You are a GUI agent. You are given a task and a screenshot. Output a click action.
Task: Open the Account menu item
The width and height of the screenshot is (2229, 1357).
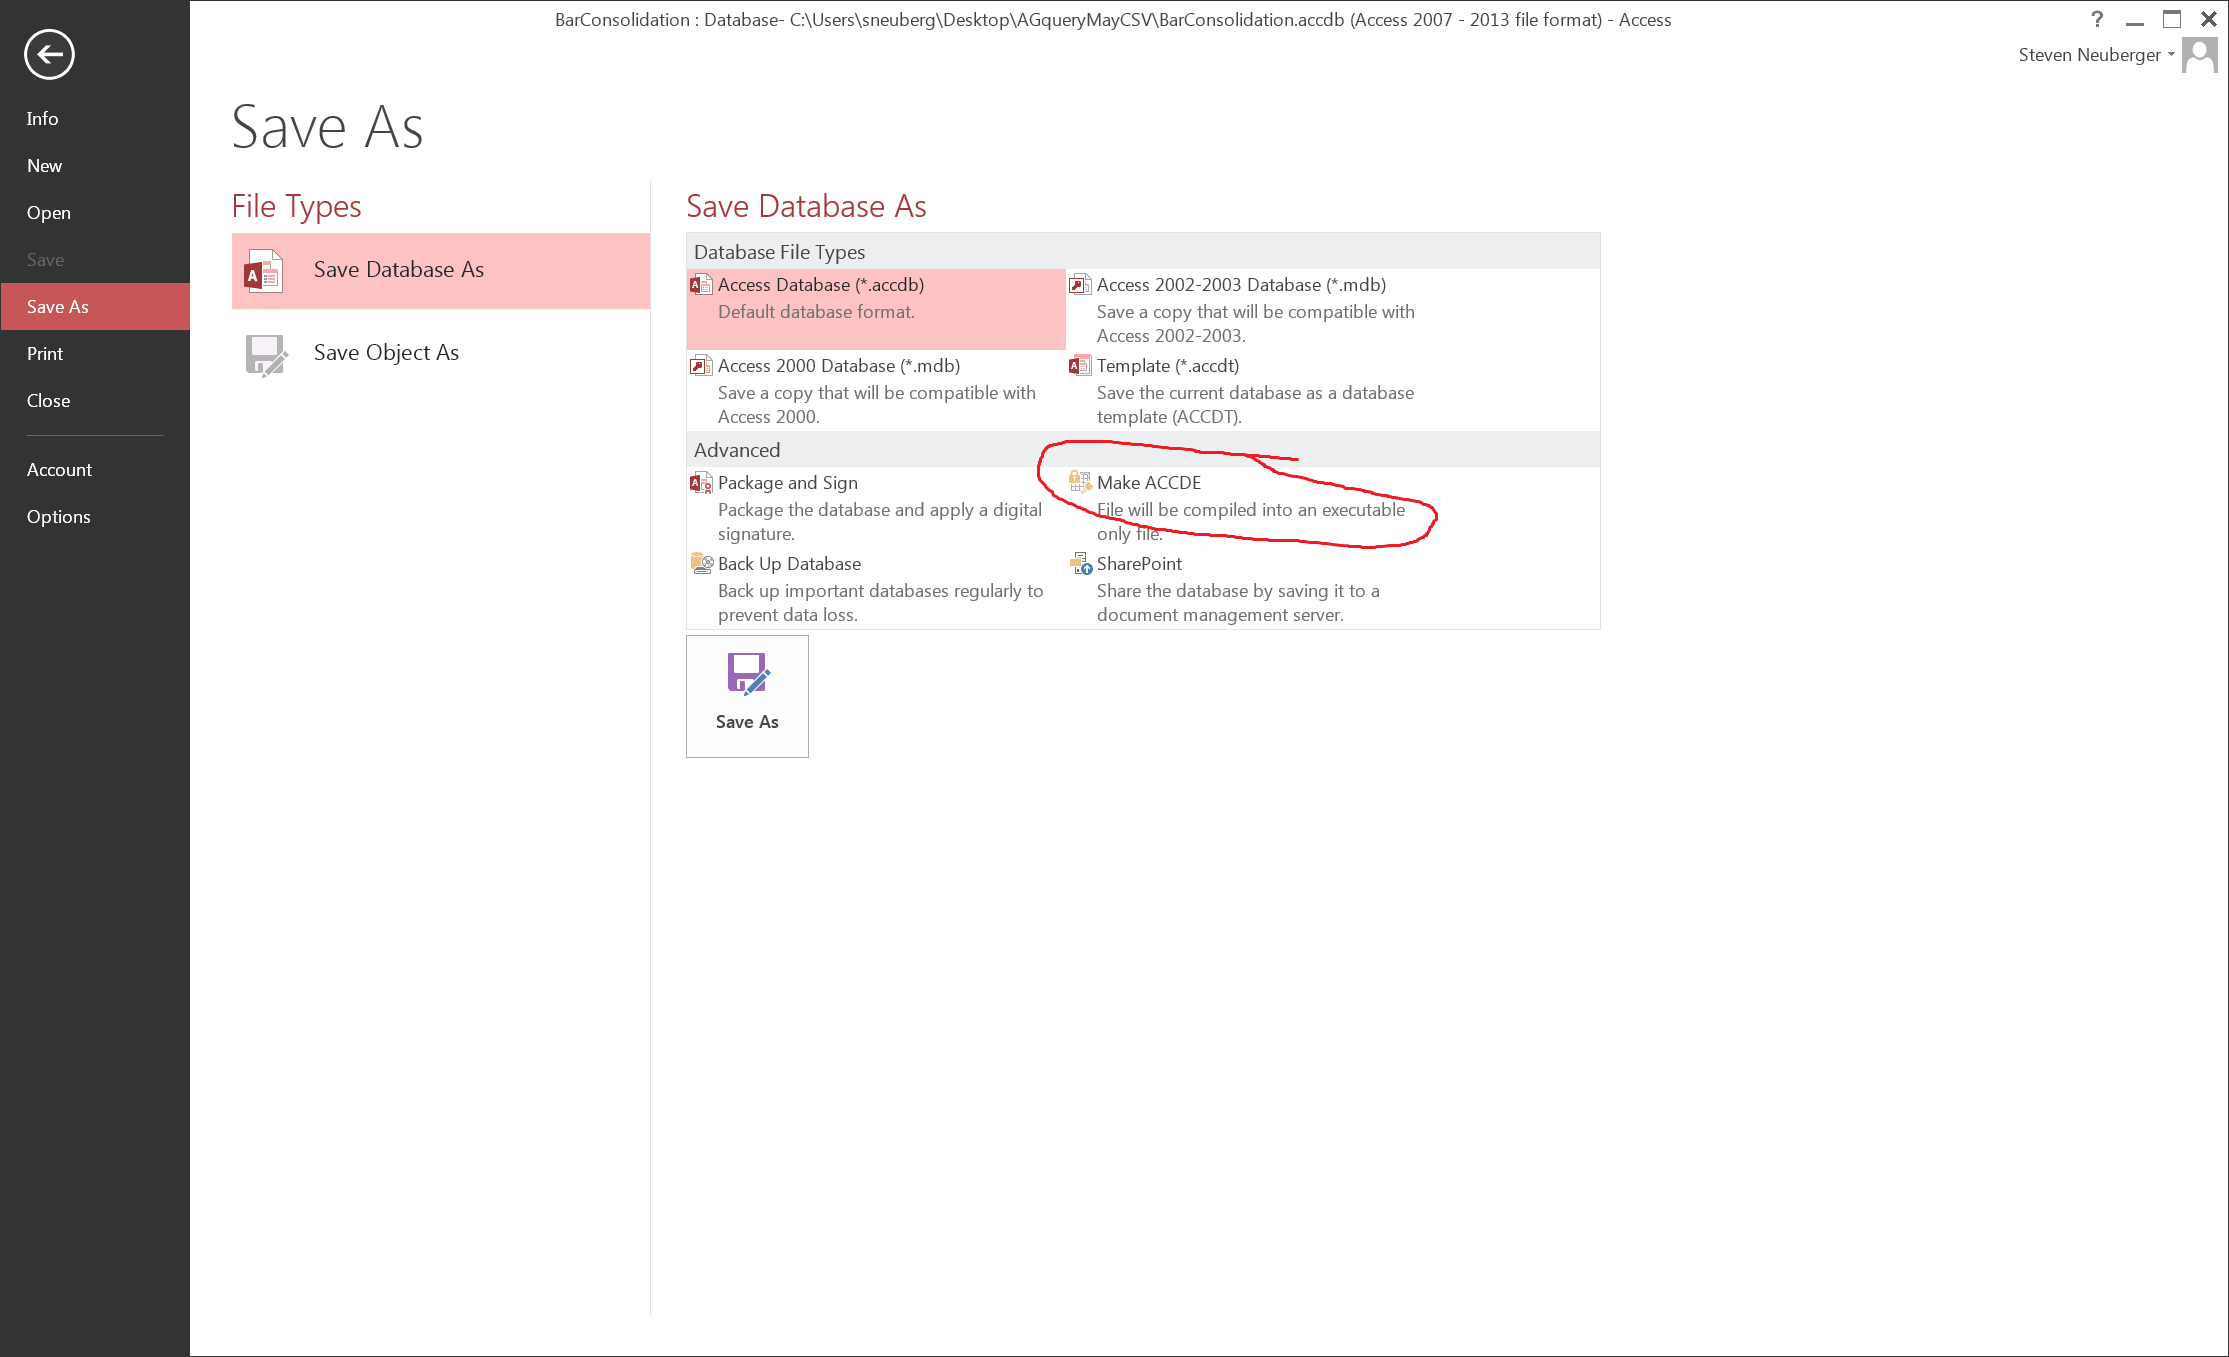pos(59,470)
